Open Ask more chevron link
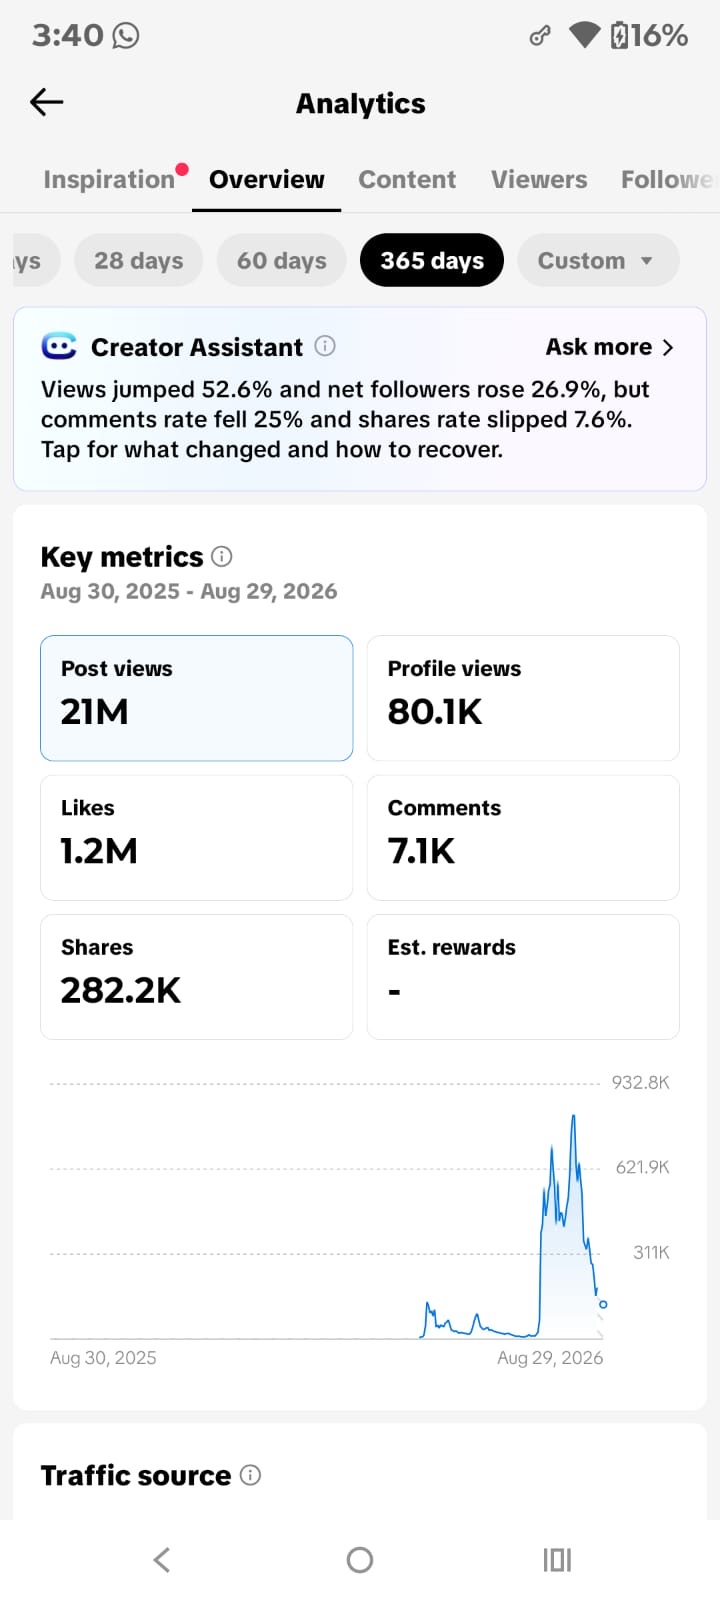 pos(610,347)
